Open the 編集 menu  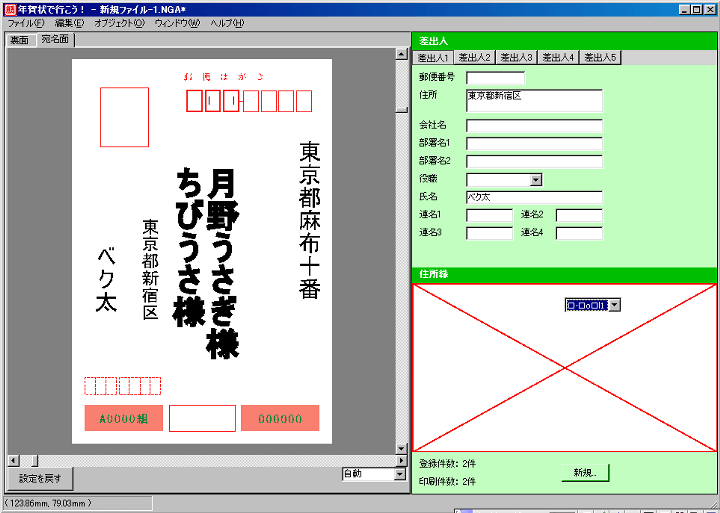(x=69, y=23)
